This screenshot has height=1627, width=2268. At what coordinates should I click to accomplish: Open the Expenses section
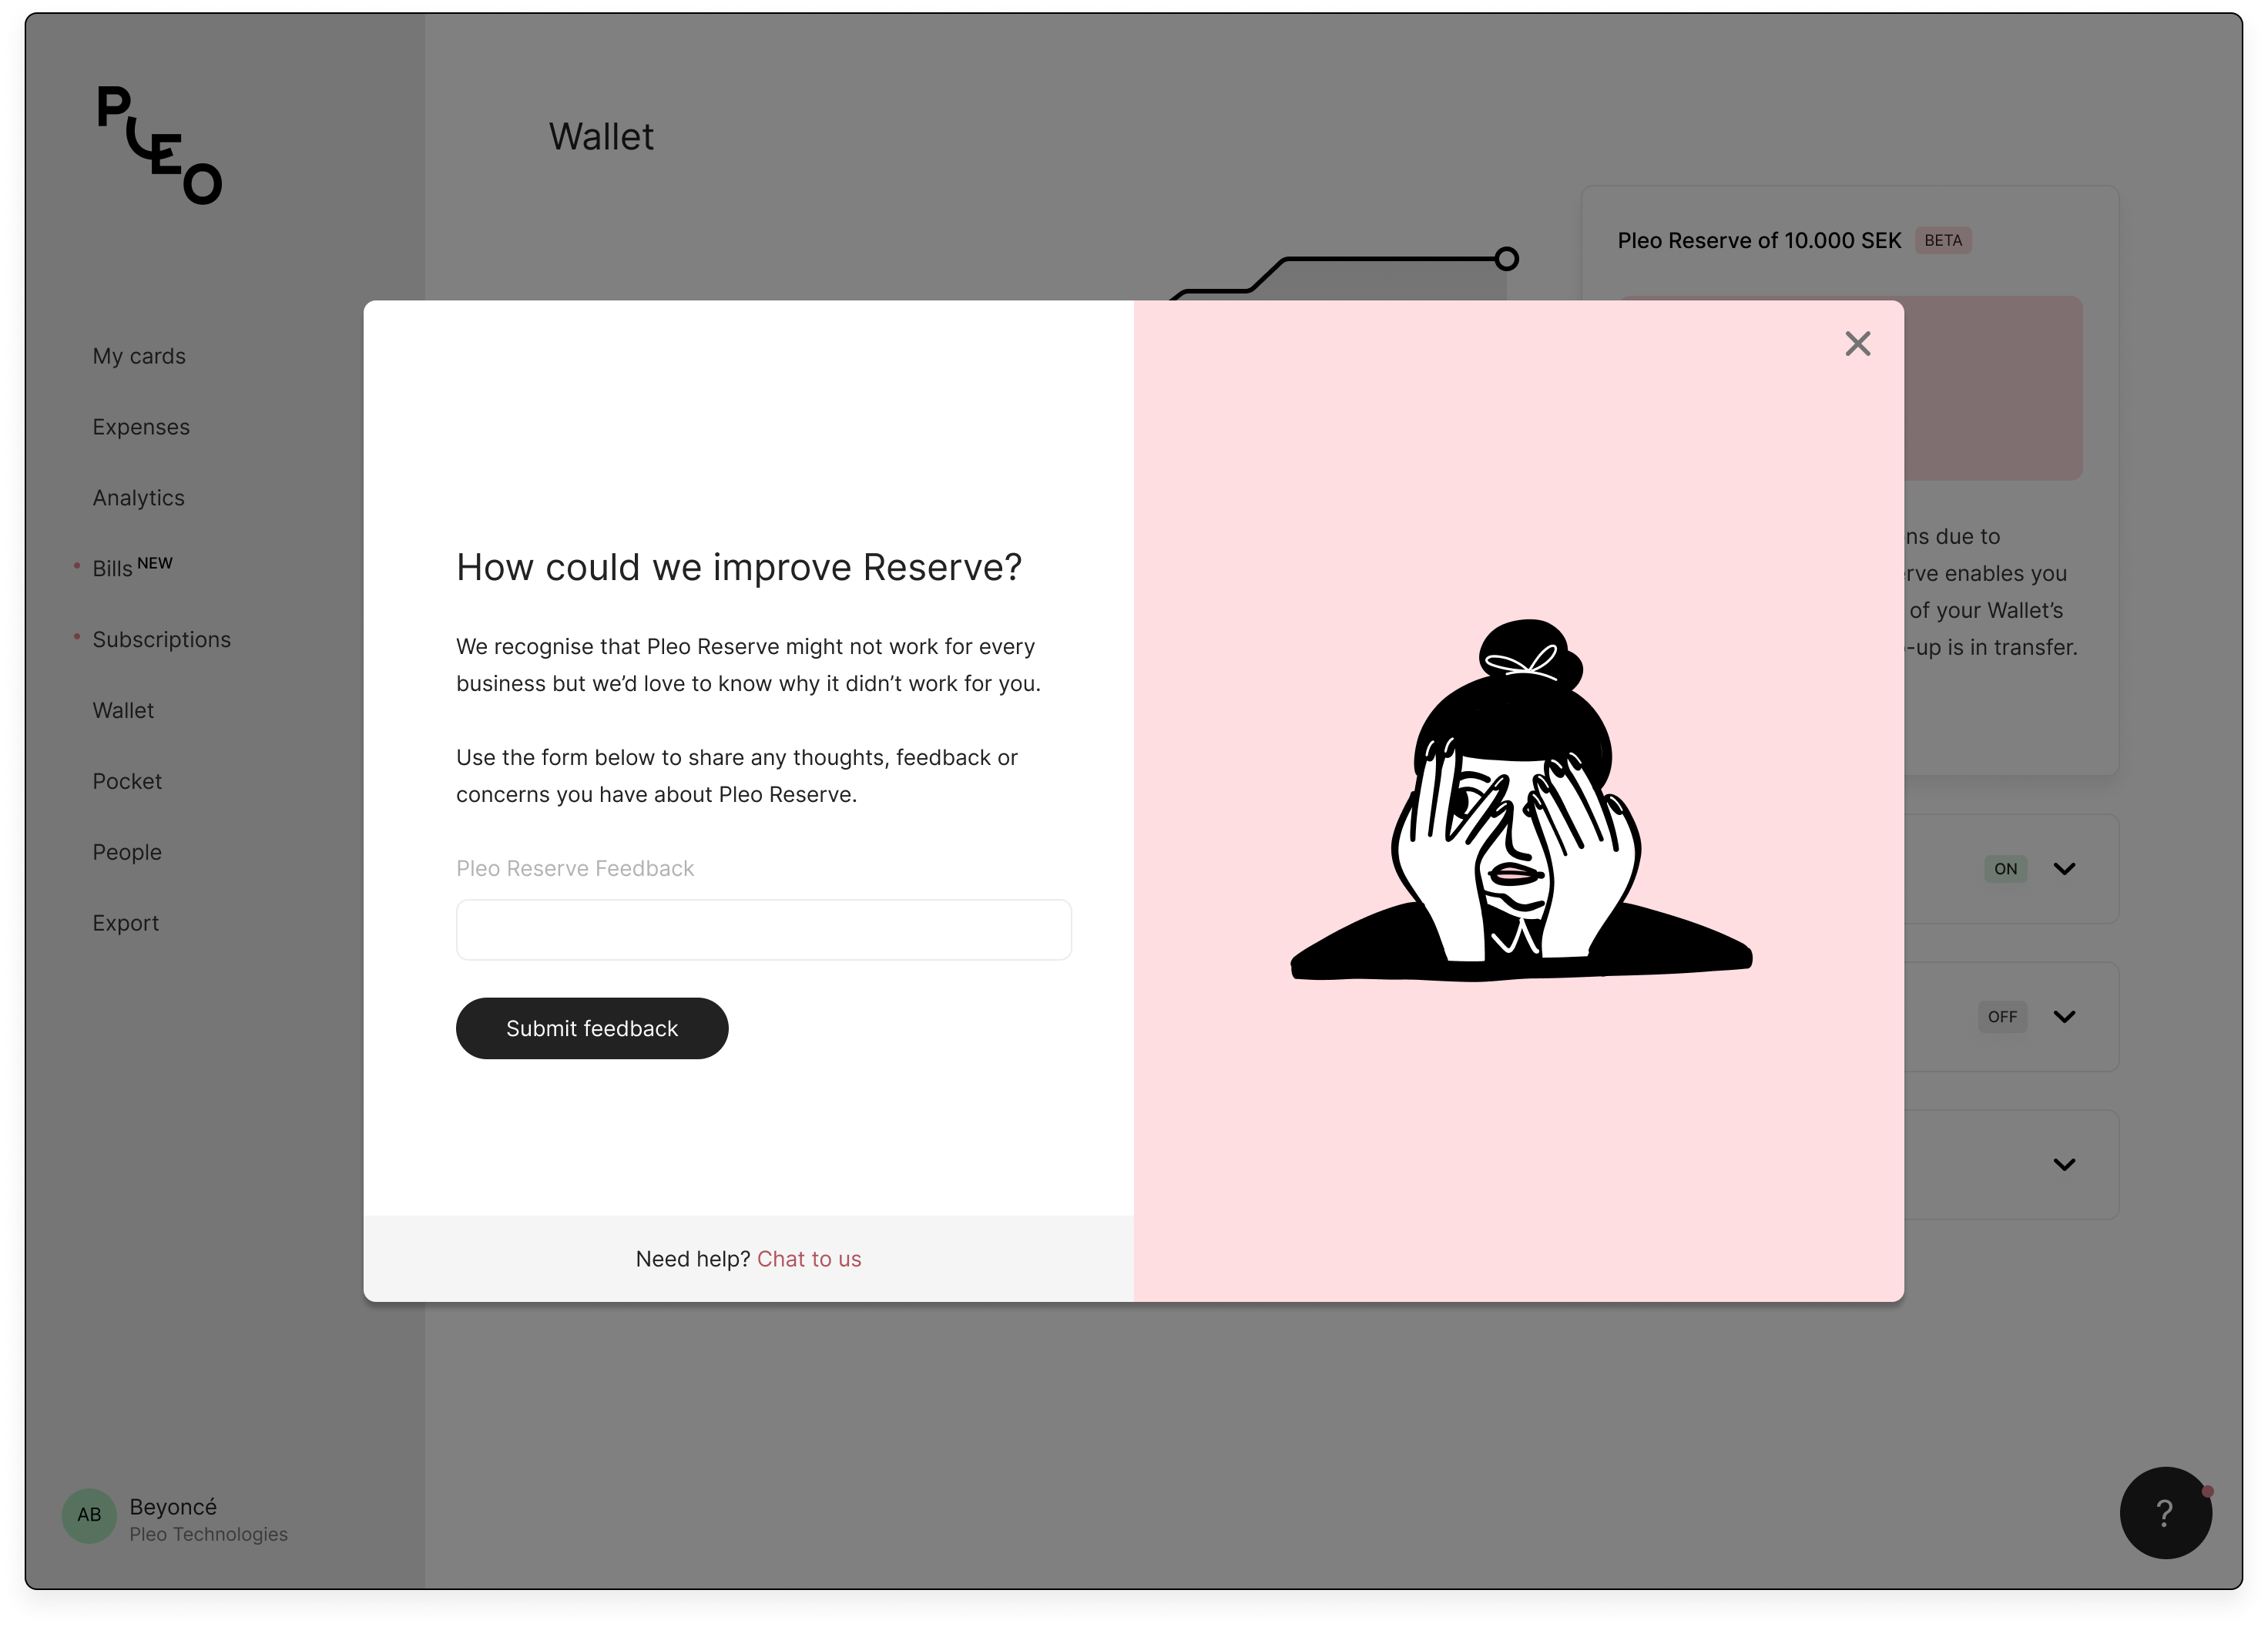pyautogui.click(x=141, y=426)
